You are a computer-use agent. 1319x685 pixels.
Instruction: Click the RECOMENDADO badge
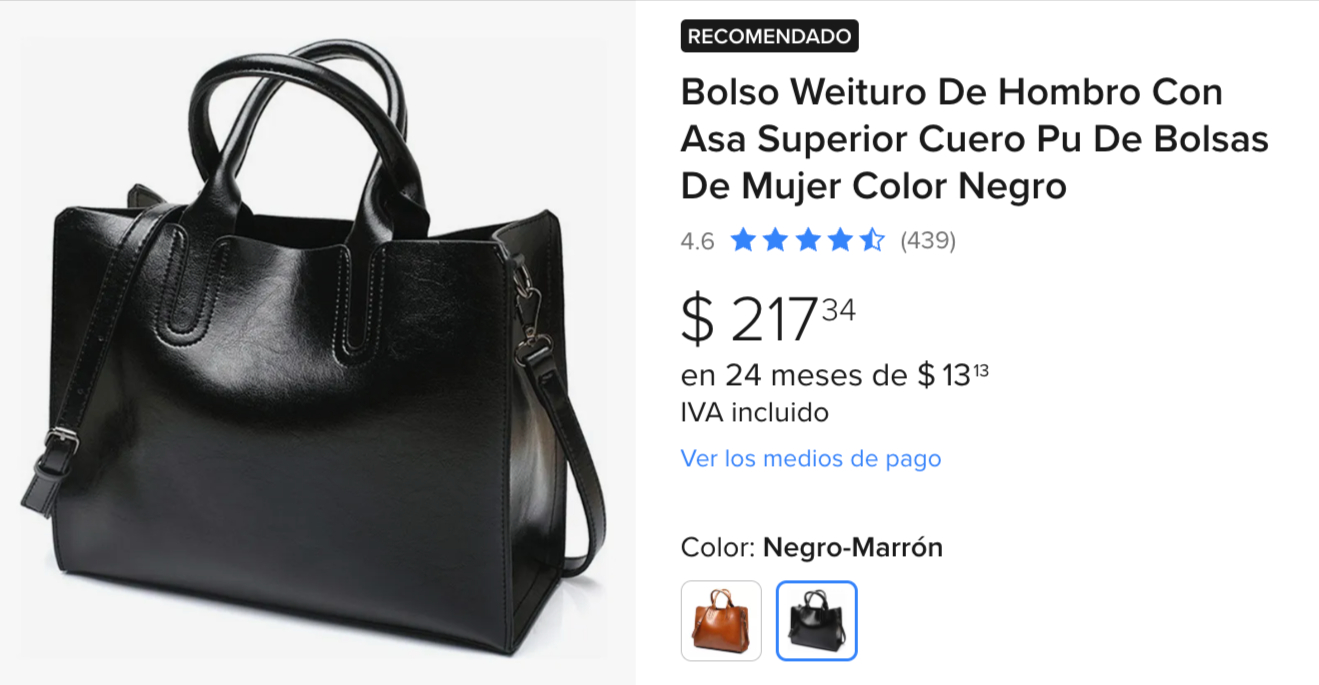point(770,37)
